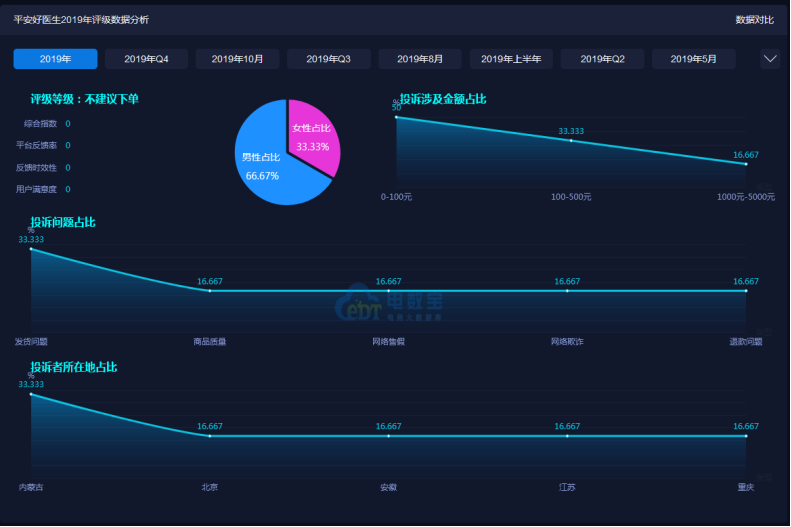Click the 平台反馈率 label

36,145
